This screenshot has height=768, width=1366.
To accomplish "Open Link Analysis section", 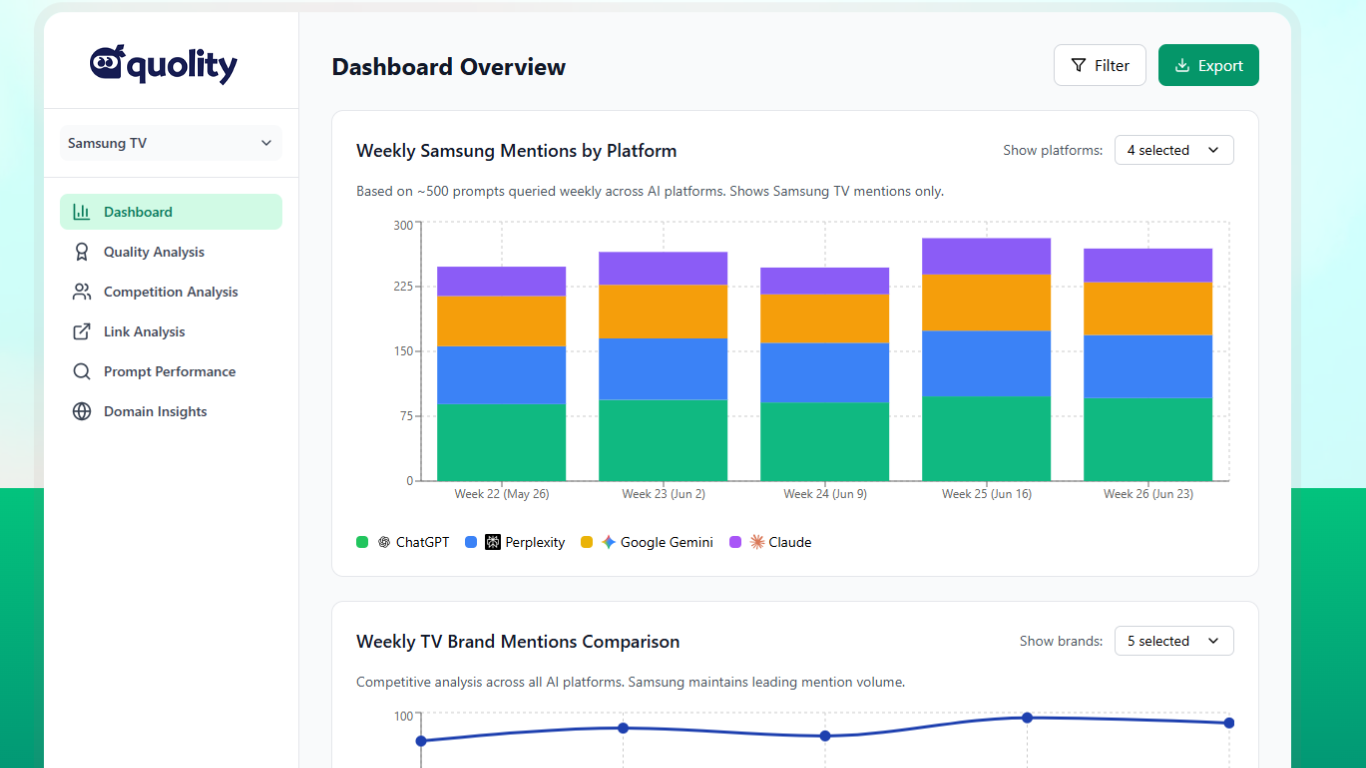I will 171,332.
